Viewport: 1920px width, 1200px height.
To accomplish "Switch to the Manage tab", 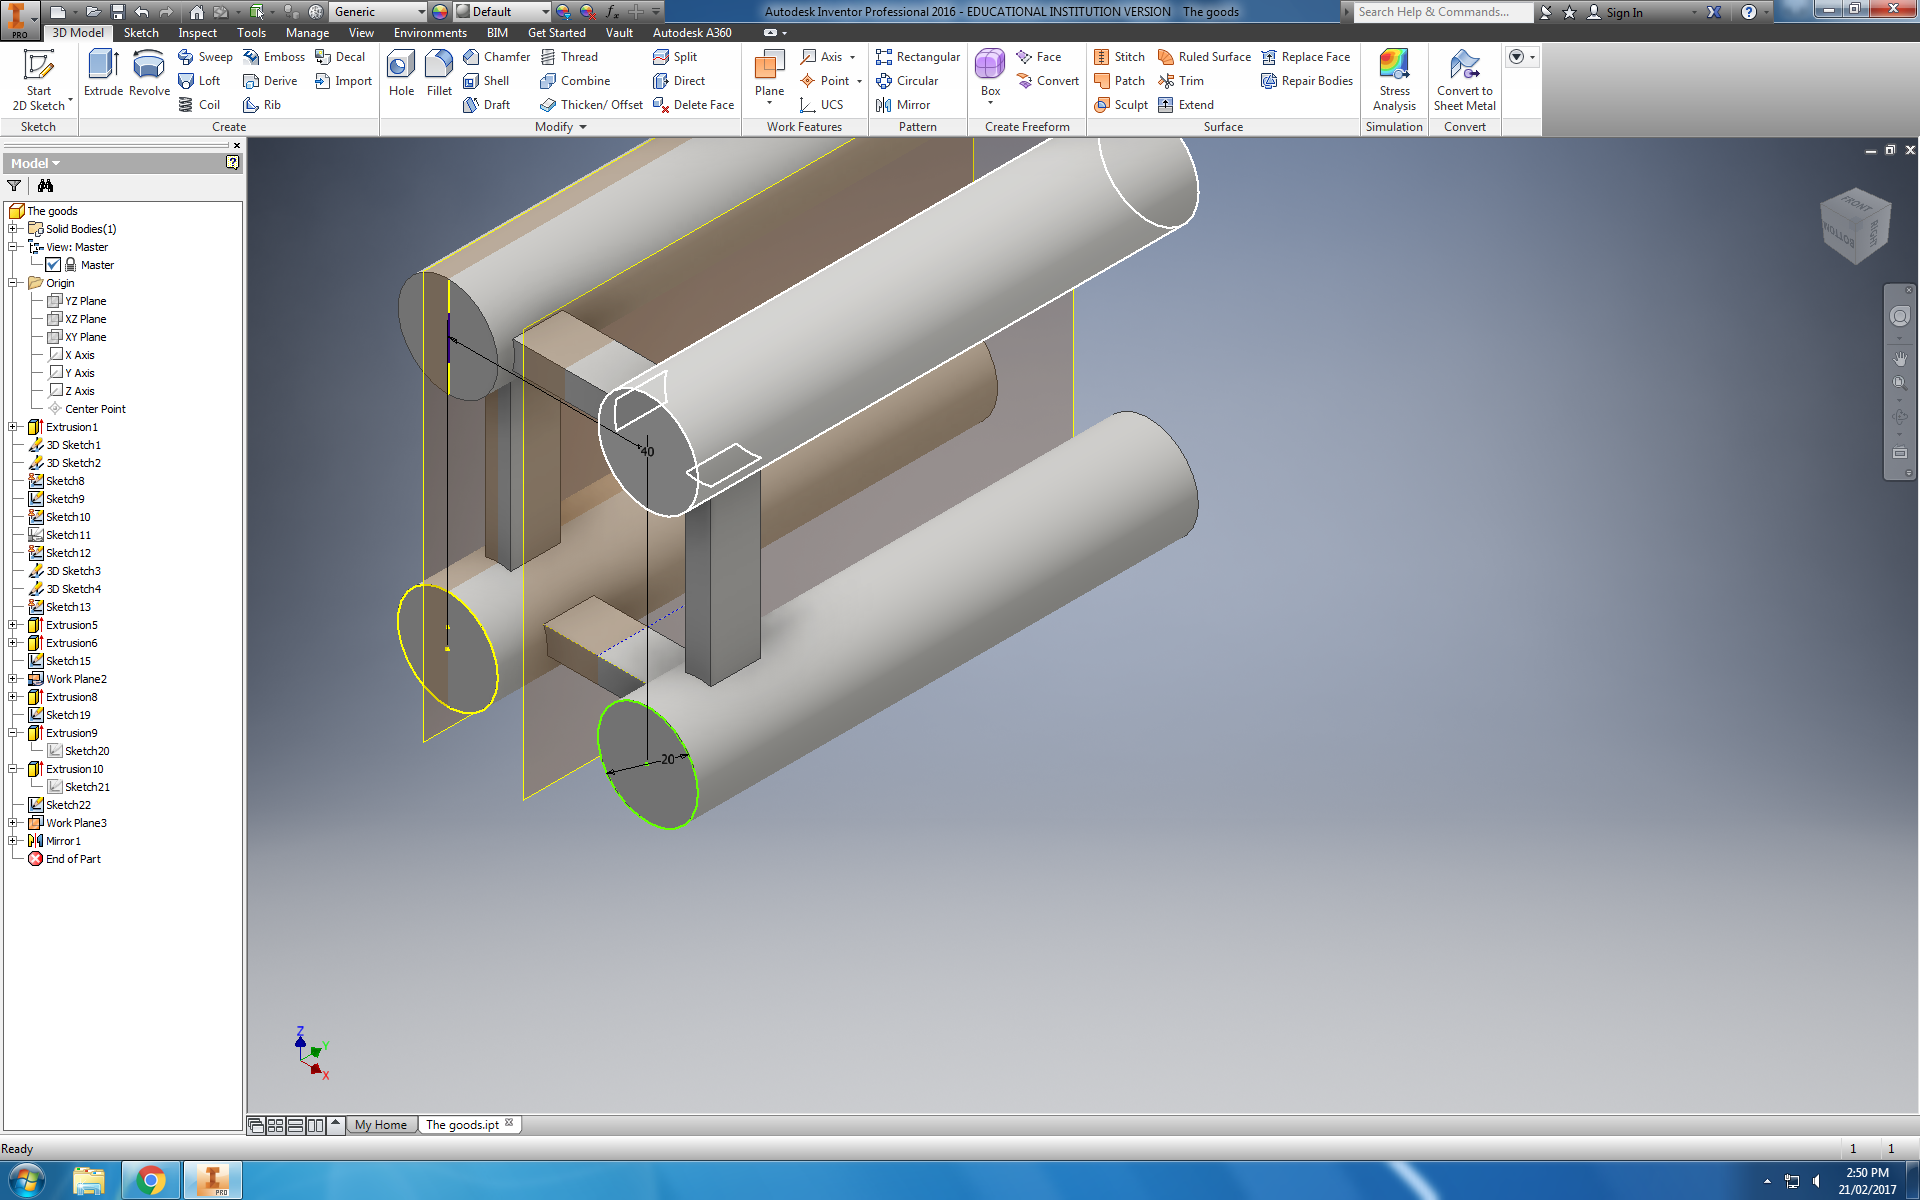I will (307, 33).
